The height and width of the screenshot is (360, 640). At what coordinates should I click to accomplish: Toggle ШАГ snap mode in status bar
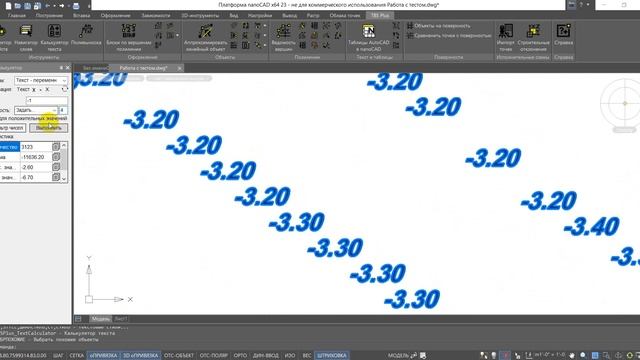[x=58, y=356]
